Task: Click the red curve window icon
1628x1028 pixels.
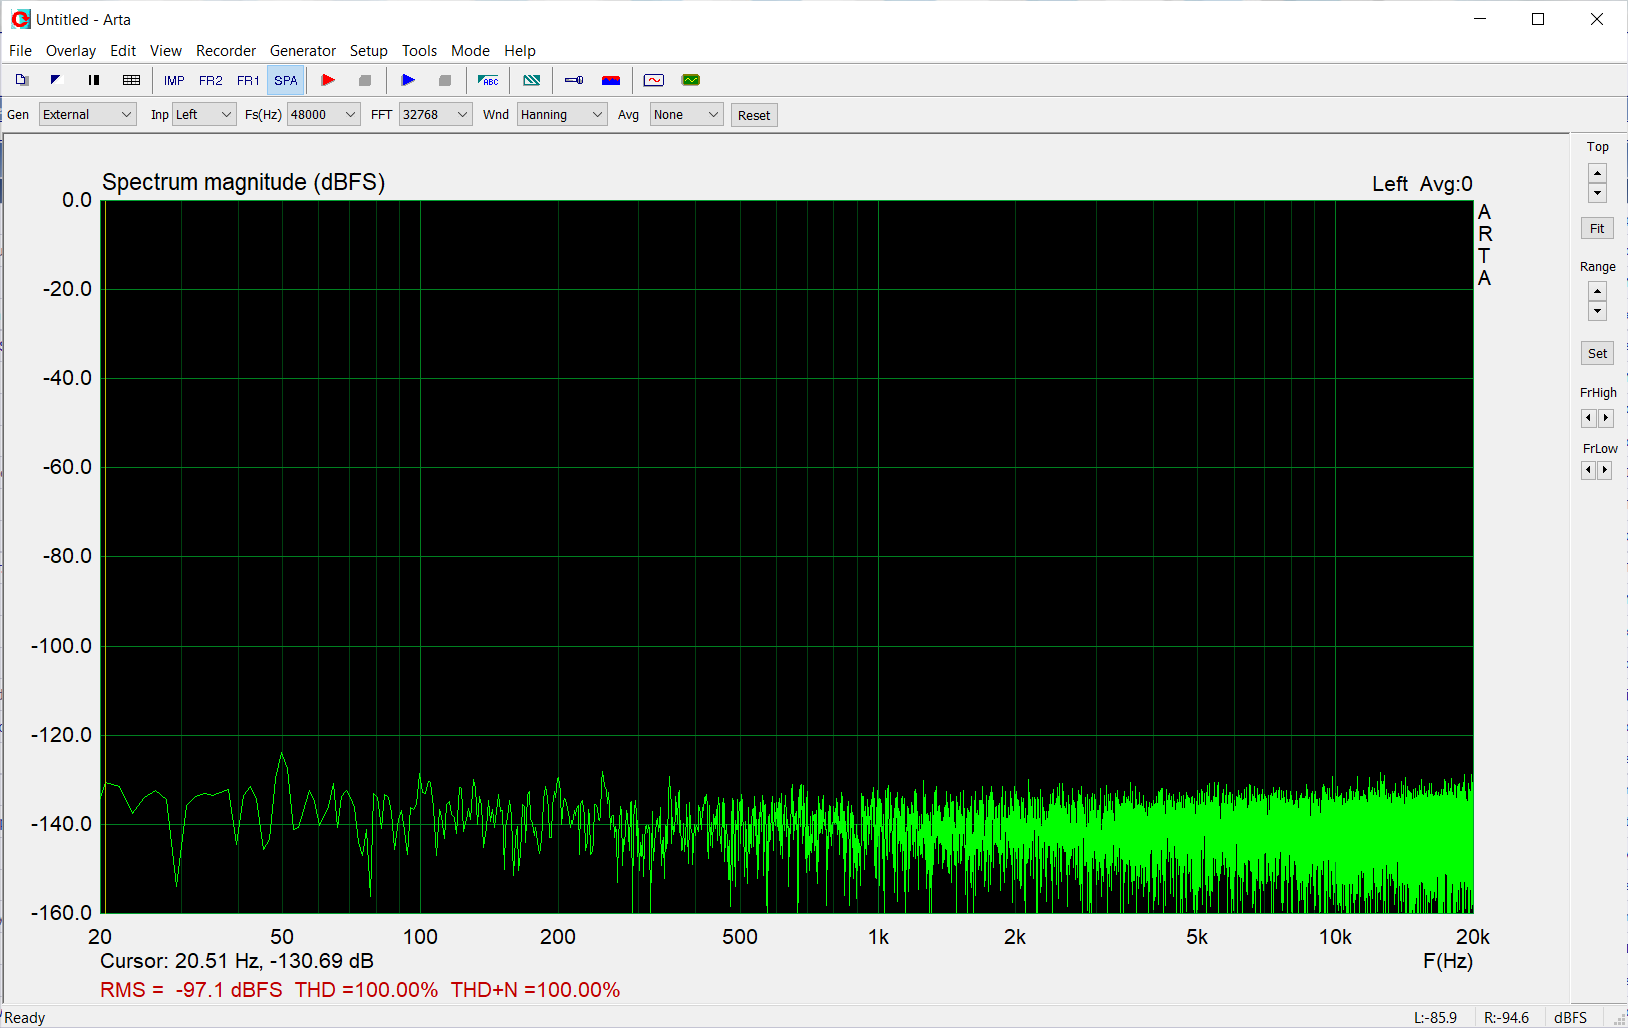Action: (x=654, y=80)
